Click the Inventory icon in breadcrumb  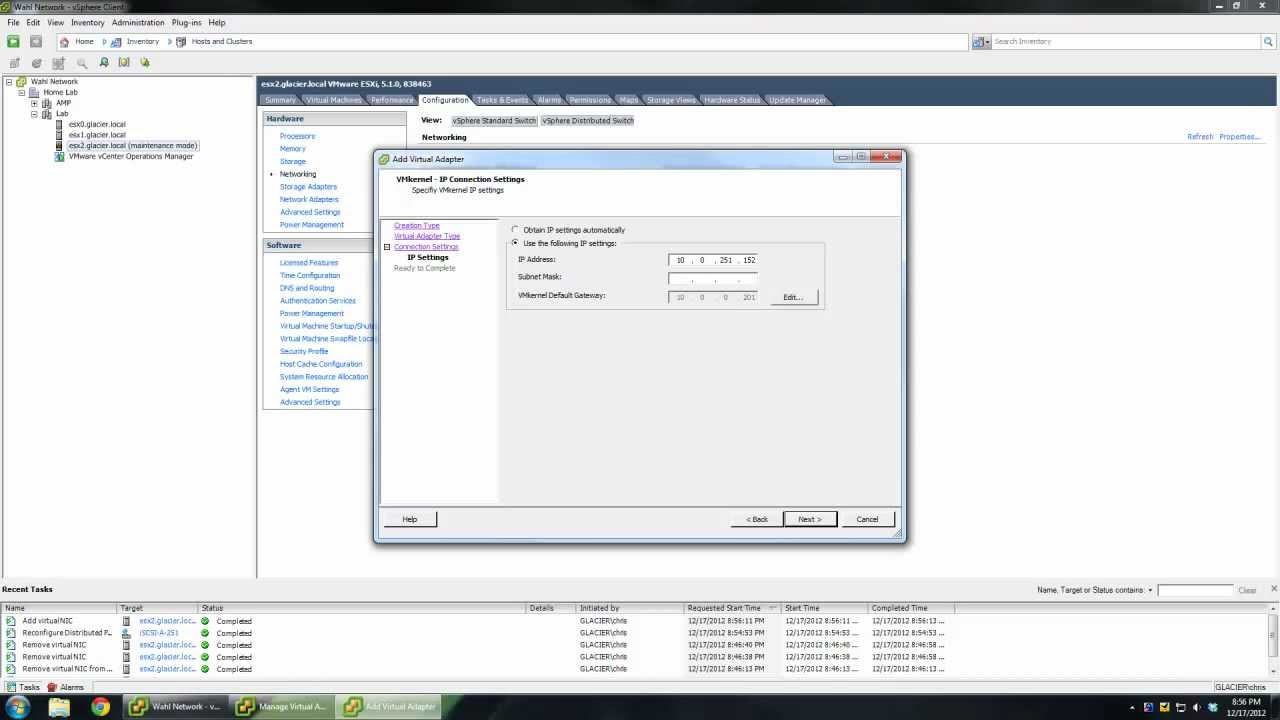(117, 42)
